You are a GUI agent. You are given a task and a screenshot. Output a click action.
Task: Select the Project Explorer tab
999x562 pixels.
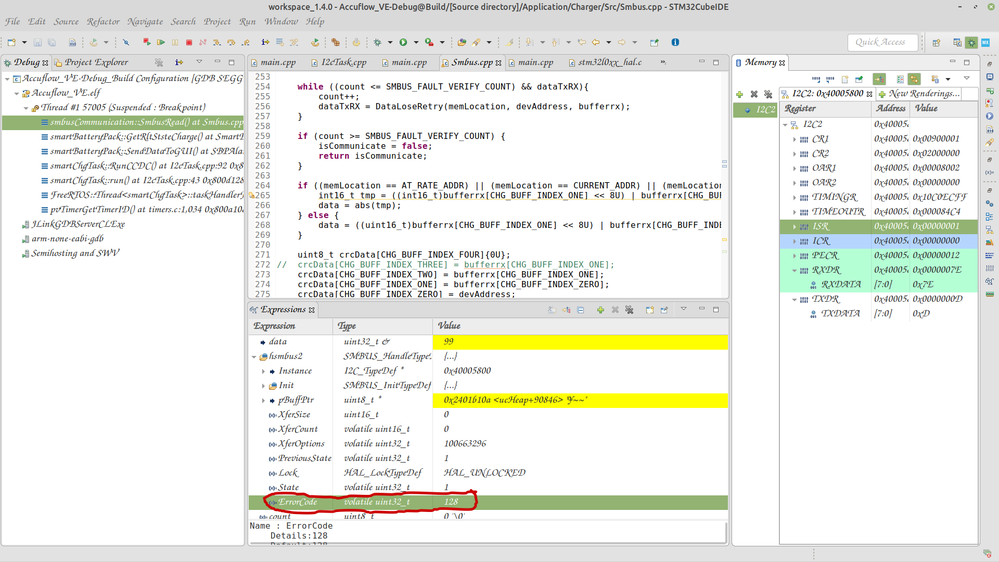pos(96,62)
